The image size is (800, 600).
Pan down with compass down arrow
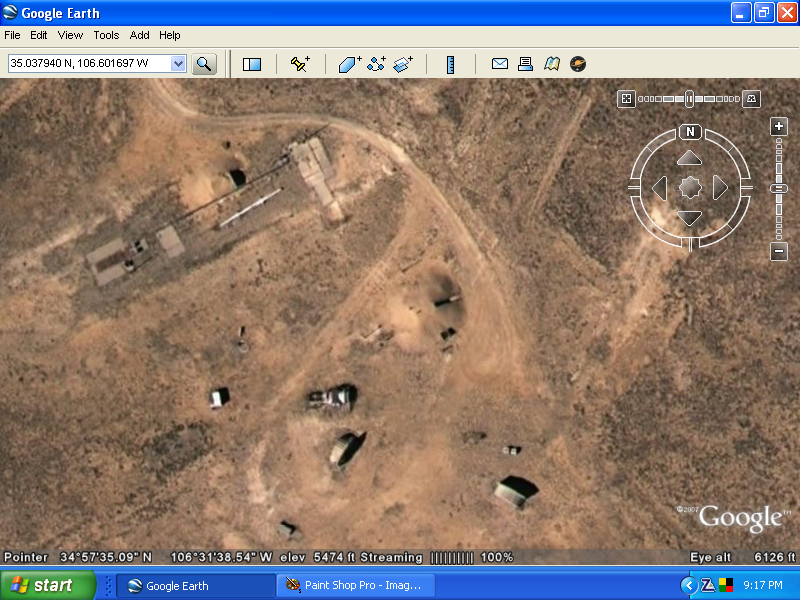click(x=689, y=218)
